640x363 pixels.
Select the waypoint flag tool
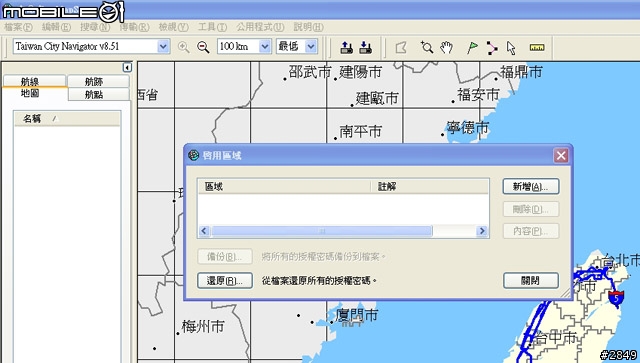(472, 47)
